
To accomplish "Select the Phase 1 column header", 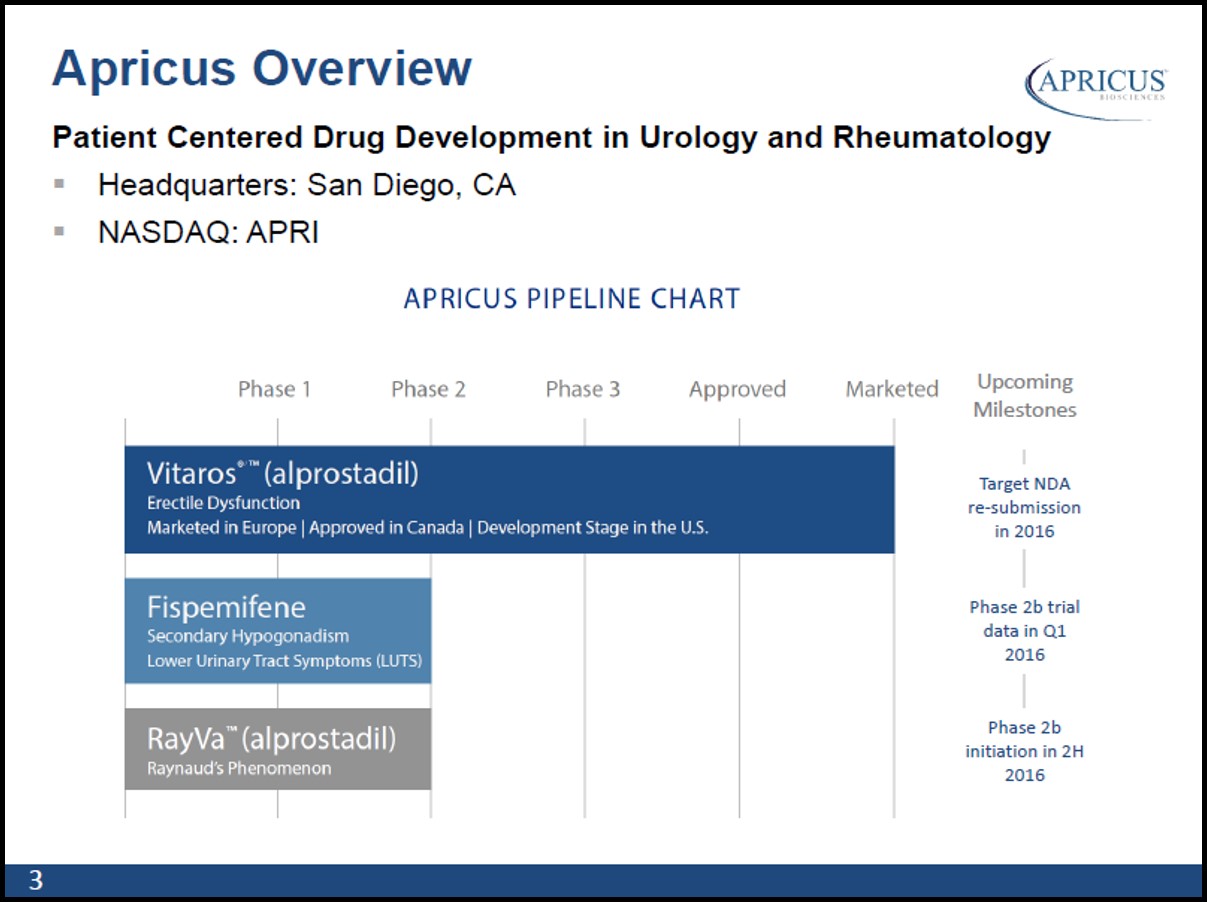I will [x=274, y=389].
